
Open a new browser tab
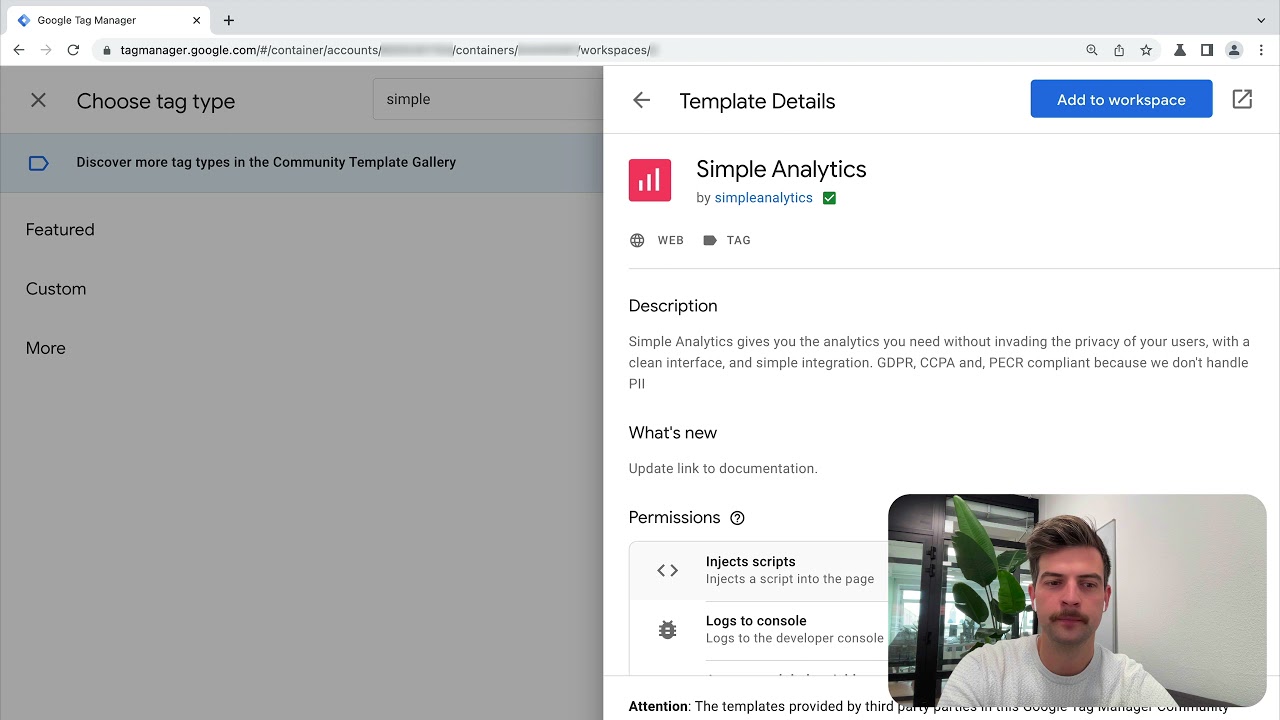coord(229,20)
